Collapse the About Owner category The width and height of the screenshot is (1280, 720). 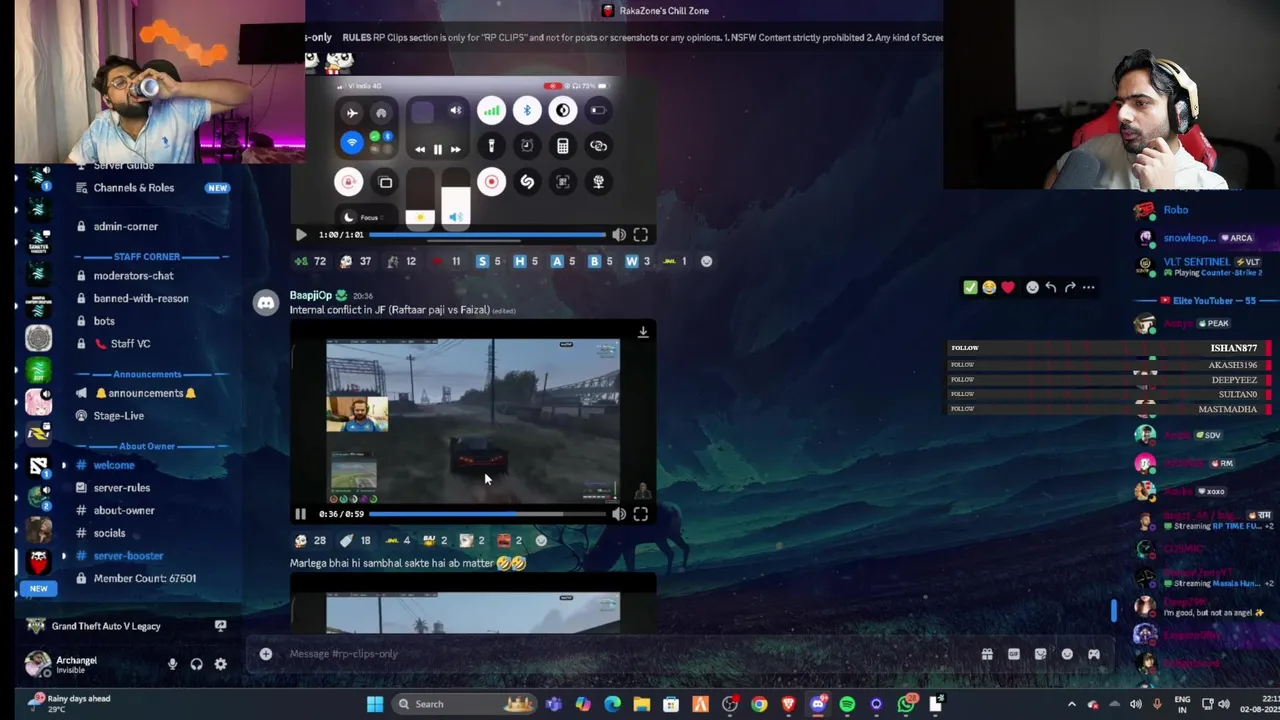[147, 446]
